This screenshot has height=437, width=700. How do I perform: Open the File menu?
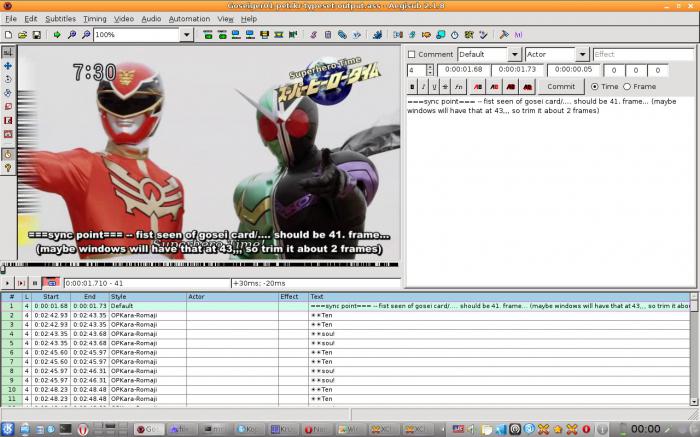(x=11, y=19)
